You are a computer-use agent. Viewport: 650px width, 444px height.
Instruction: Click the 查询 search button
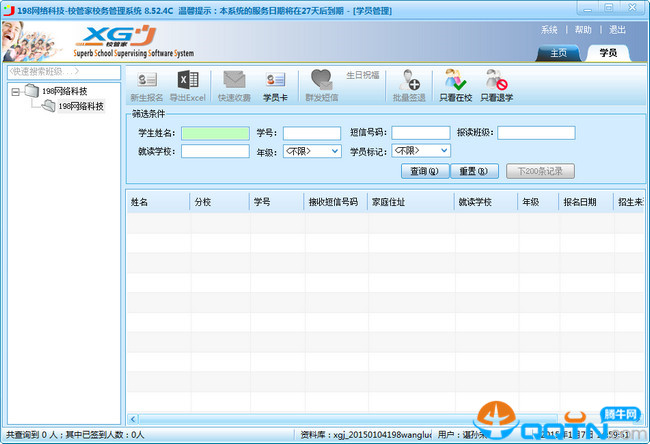[424, 171]
